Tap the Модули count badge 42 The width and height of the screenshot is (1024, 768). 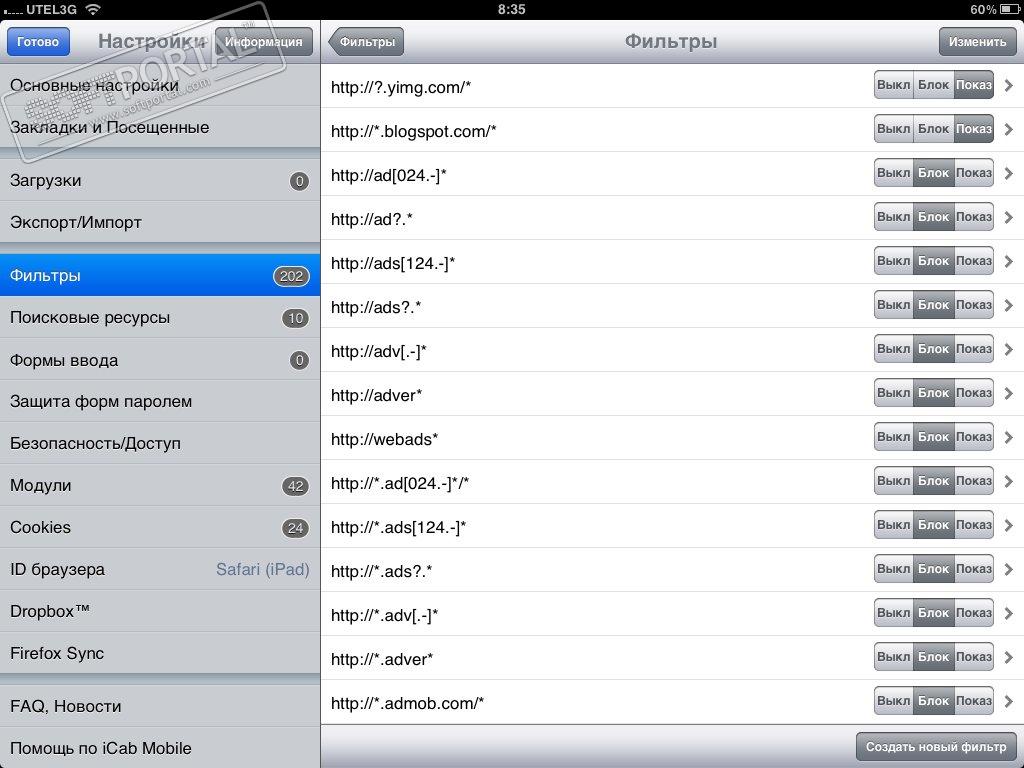(295, 486)
